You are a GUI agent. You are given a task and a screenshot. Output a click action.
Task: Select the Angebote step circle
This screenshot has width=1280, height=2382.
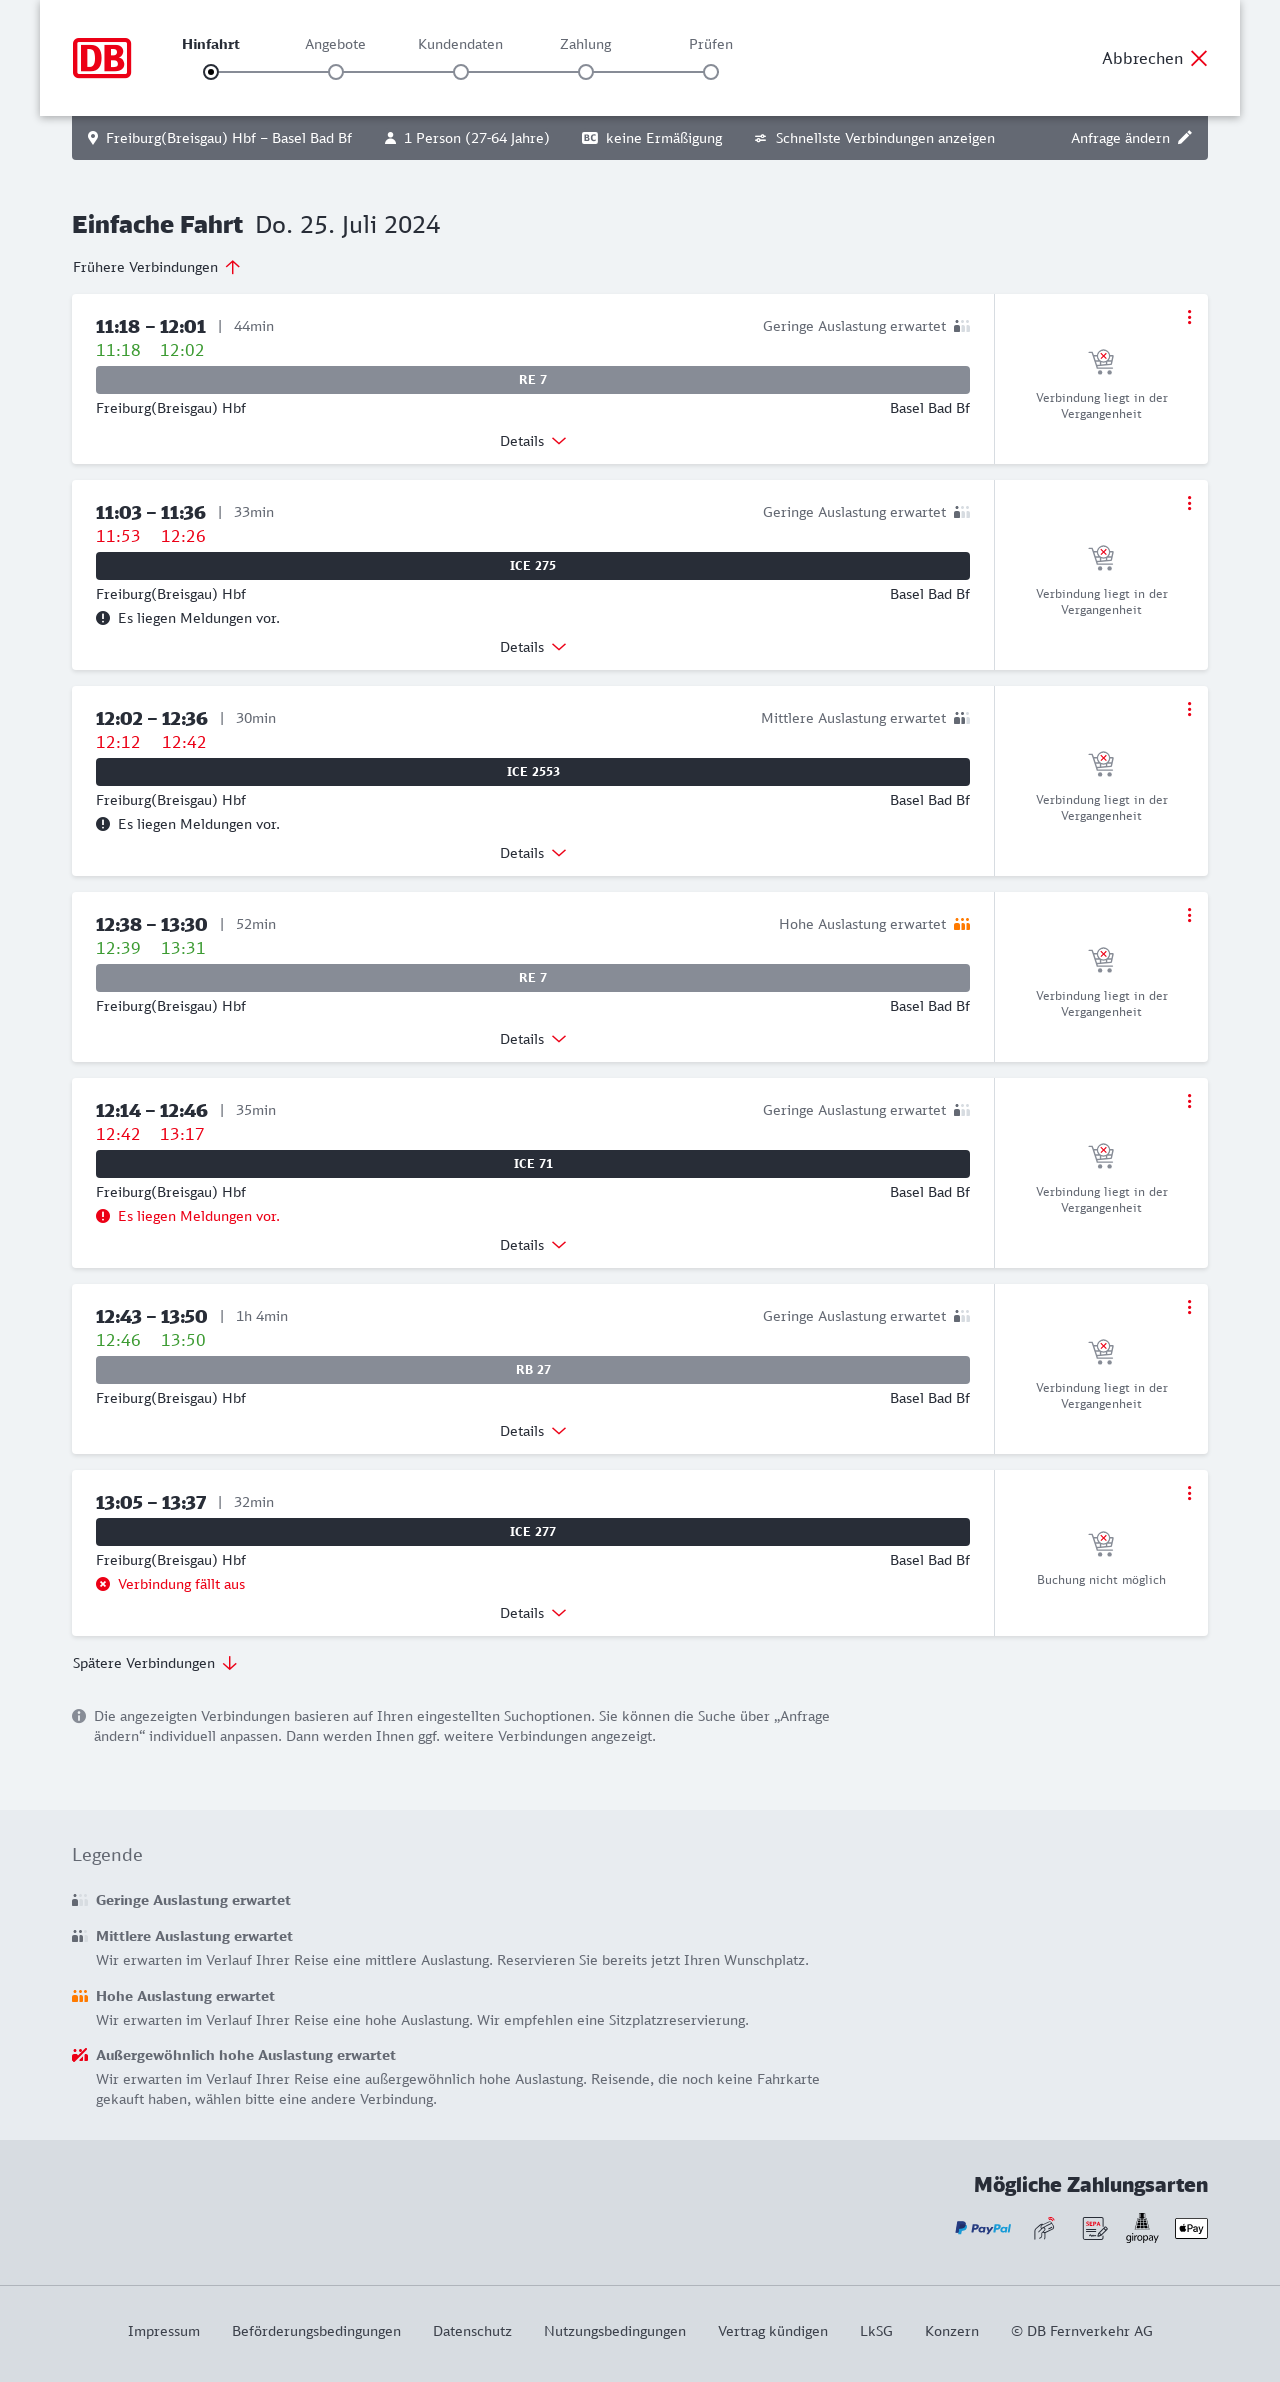336,72
